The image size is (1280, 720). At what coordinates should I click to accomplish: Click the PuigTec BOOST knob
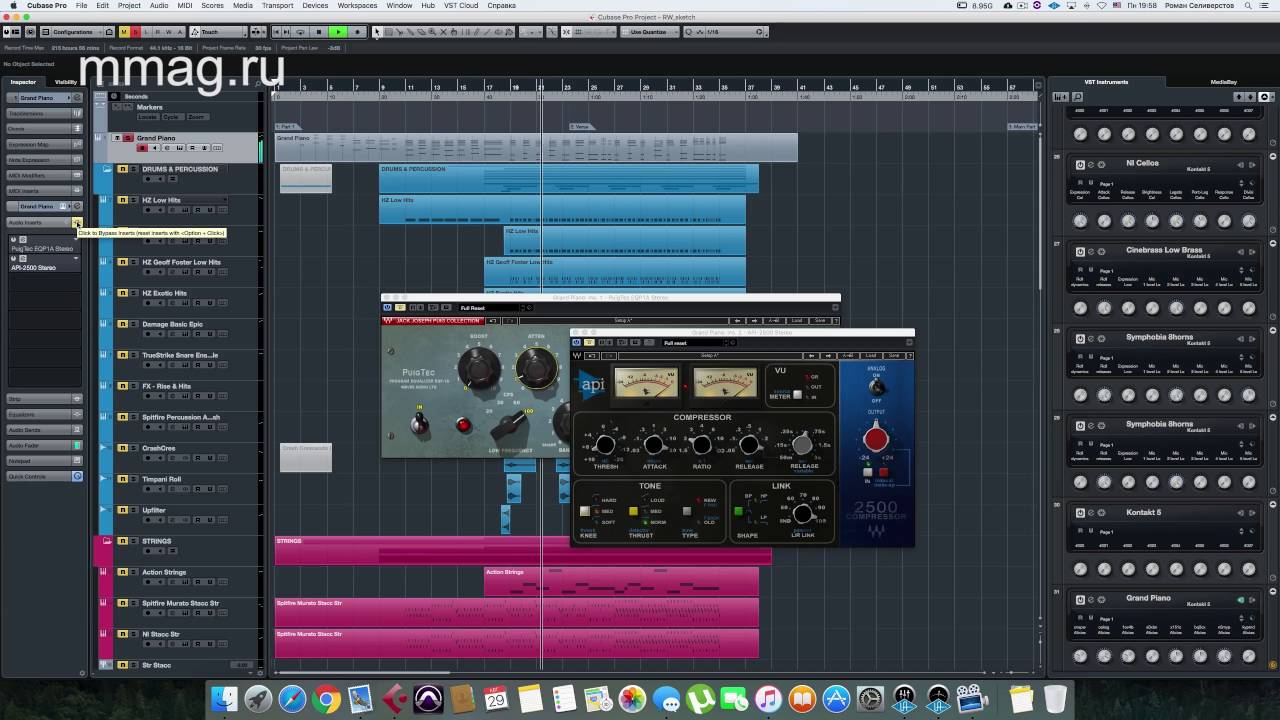pyautogui.click(x=479, y=368)
